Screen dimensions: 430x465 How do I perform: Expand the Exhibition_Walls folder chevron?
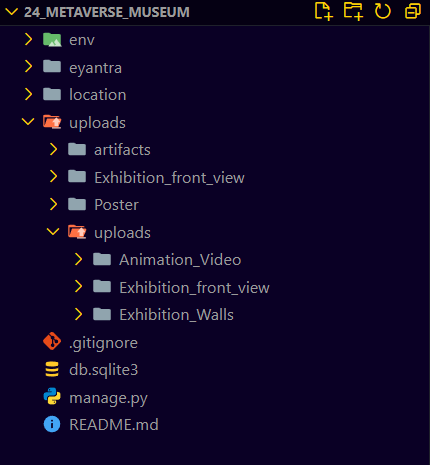pyautogui.click(x=78, y=314)
